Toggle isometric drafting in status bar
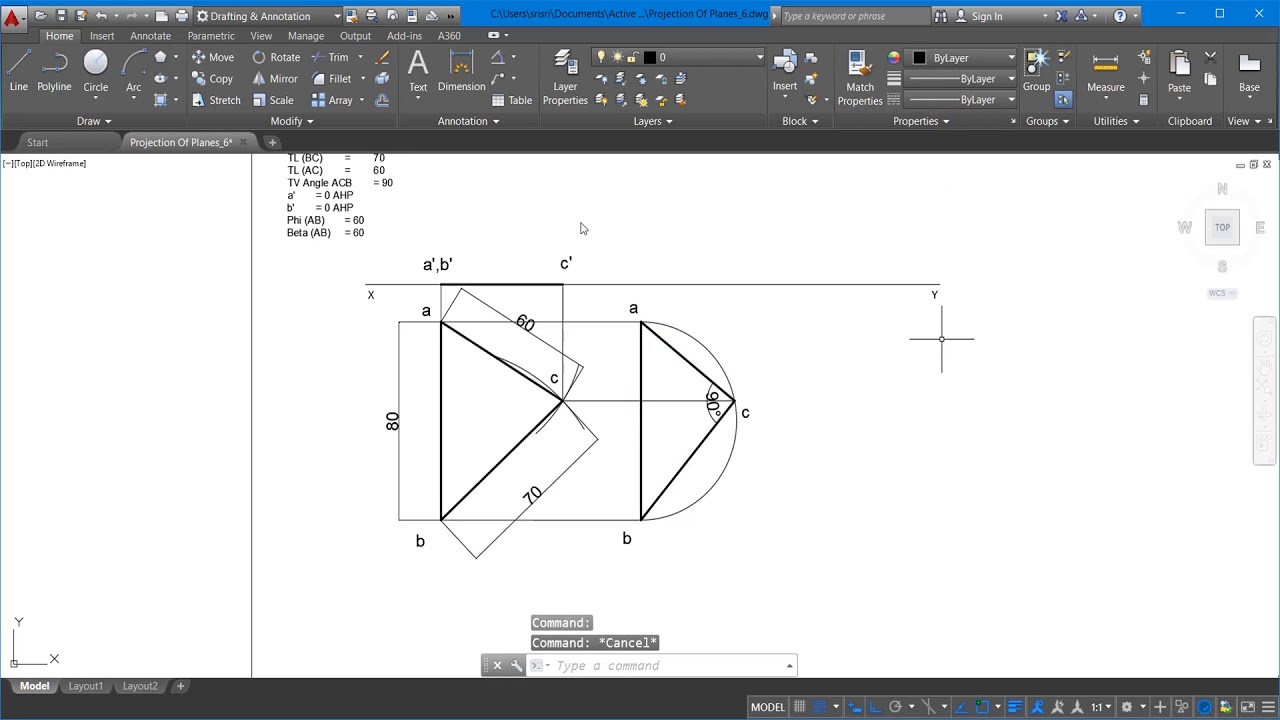 pyautogui.click(x=928, y=707)
